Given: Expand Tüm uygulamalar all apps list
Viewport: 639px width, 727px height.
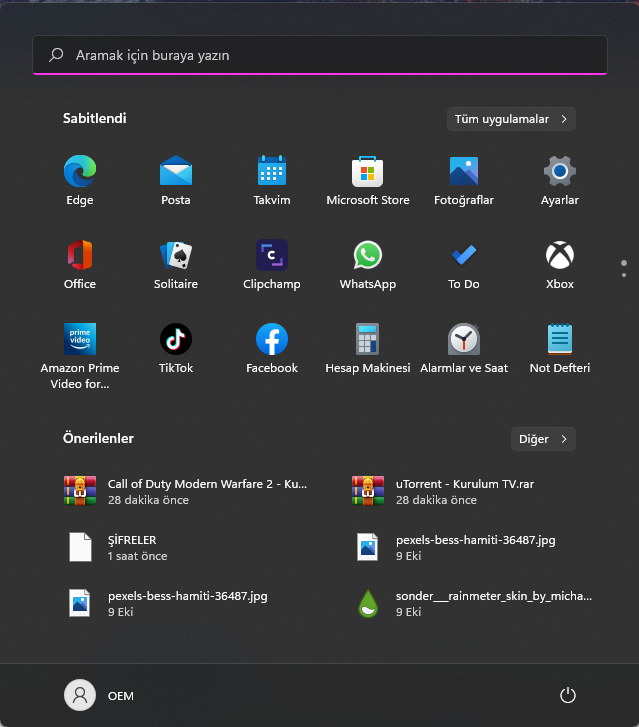Looking at the screenshot, I should [511, 119].
